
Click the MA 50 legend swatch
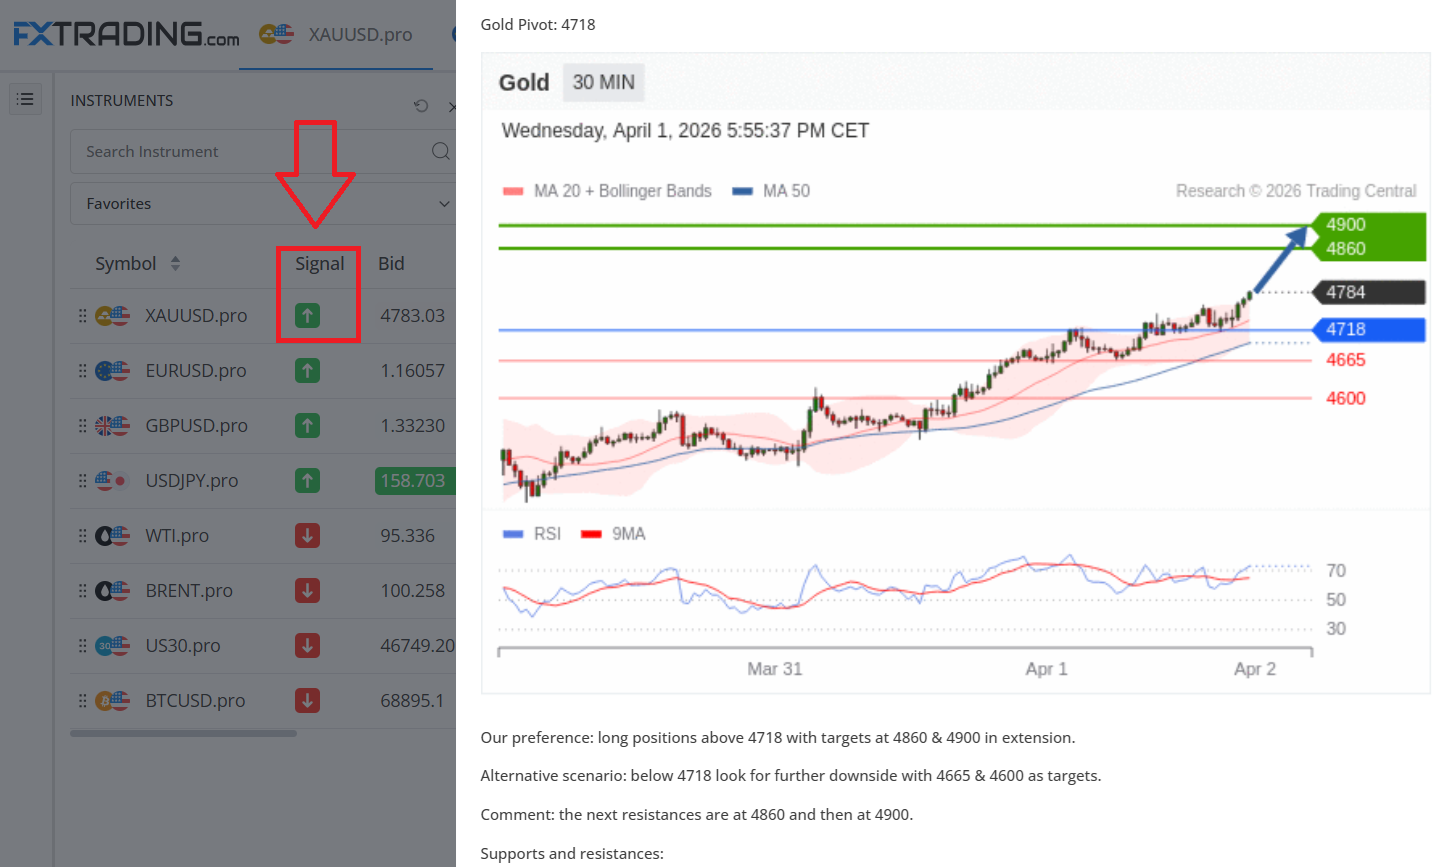click(x=742, y=192)
